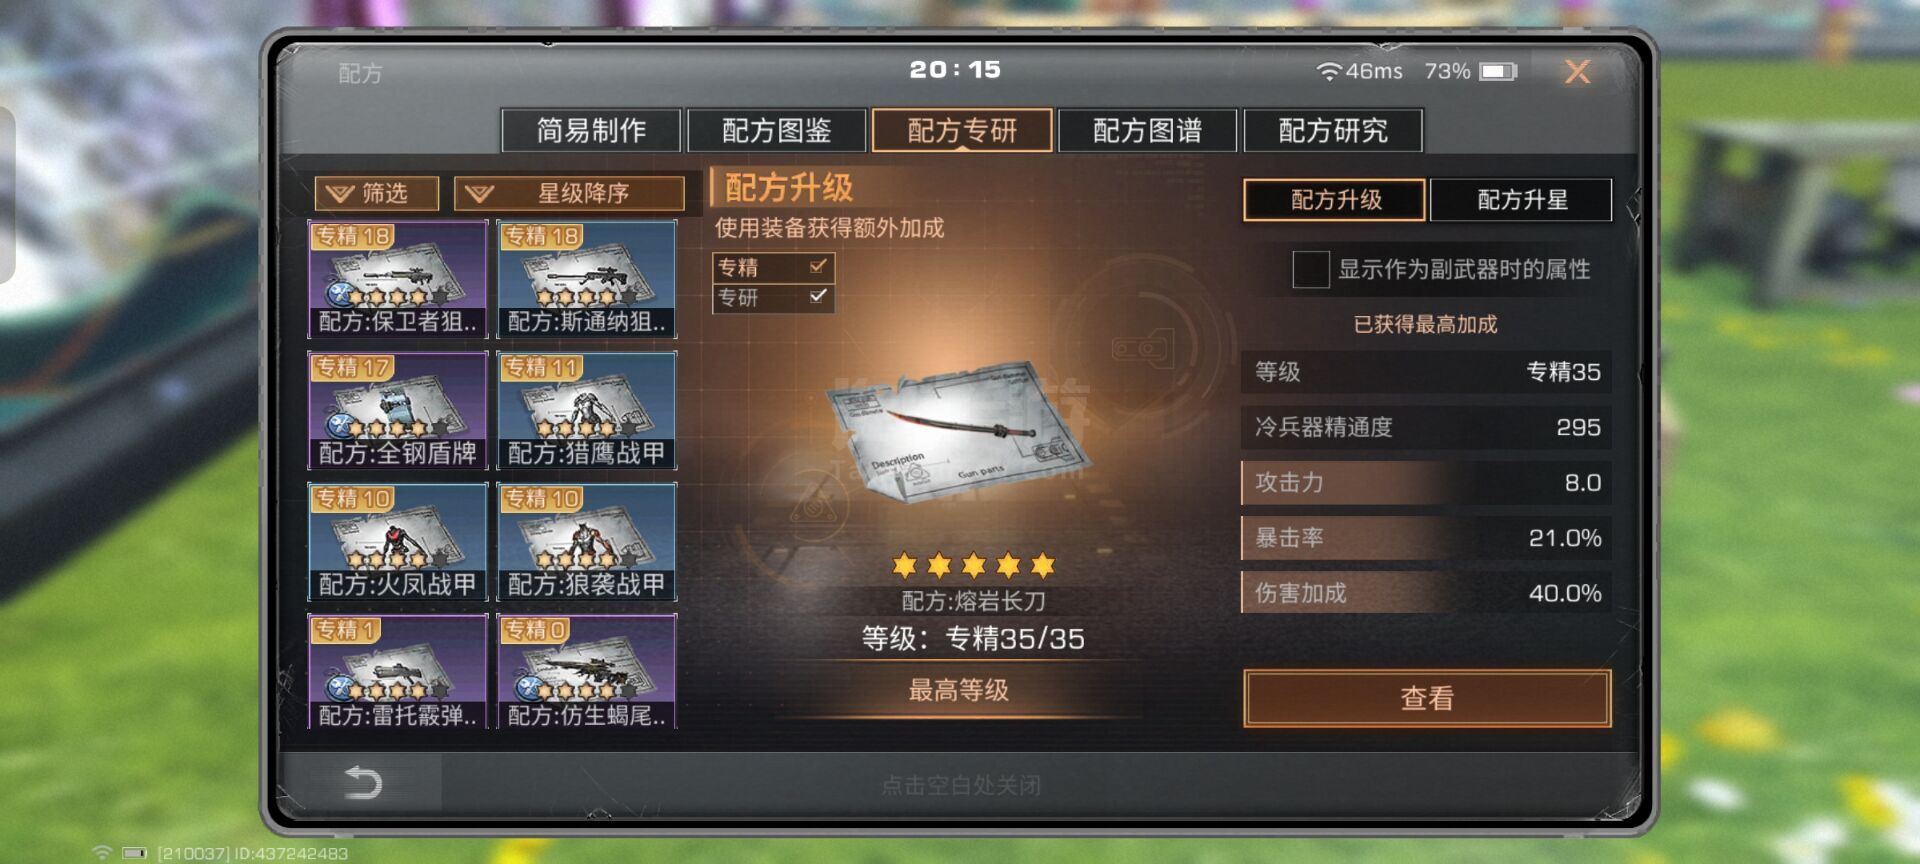Switch to the 配方研究 tab
The height and width of the screenshot is (864, 1920).
[x=1333, y=130]
